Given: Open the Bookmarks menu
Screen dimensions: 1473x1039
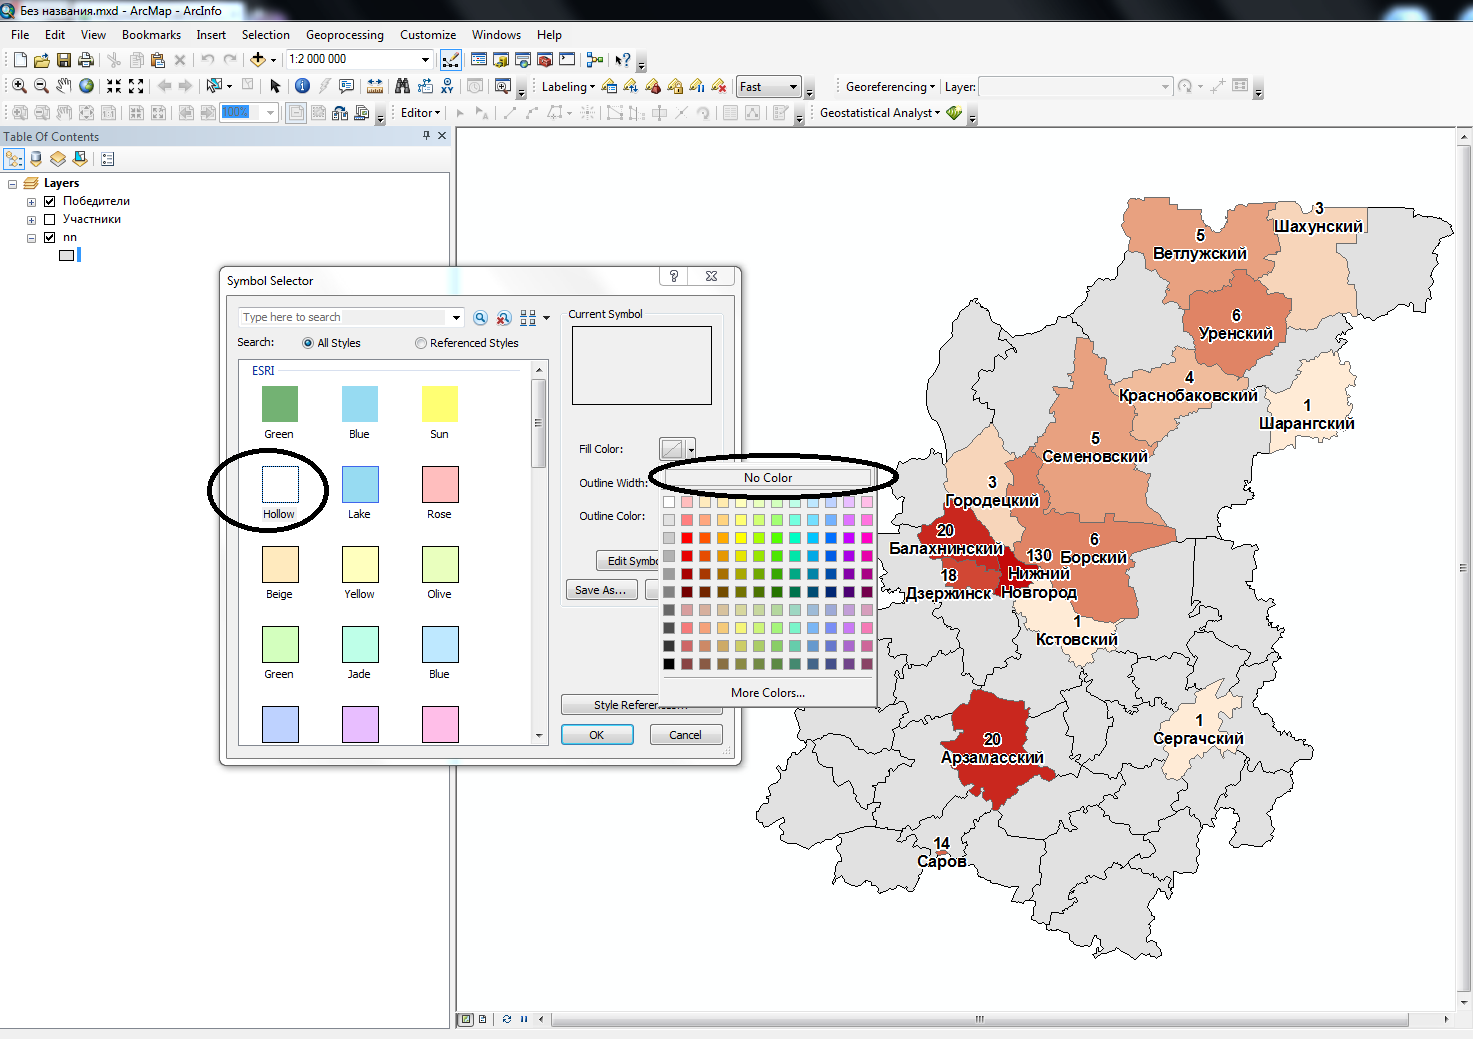Looking at the screenshot, I should click(151, 35).
